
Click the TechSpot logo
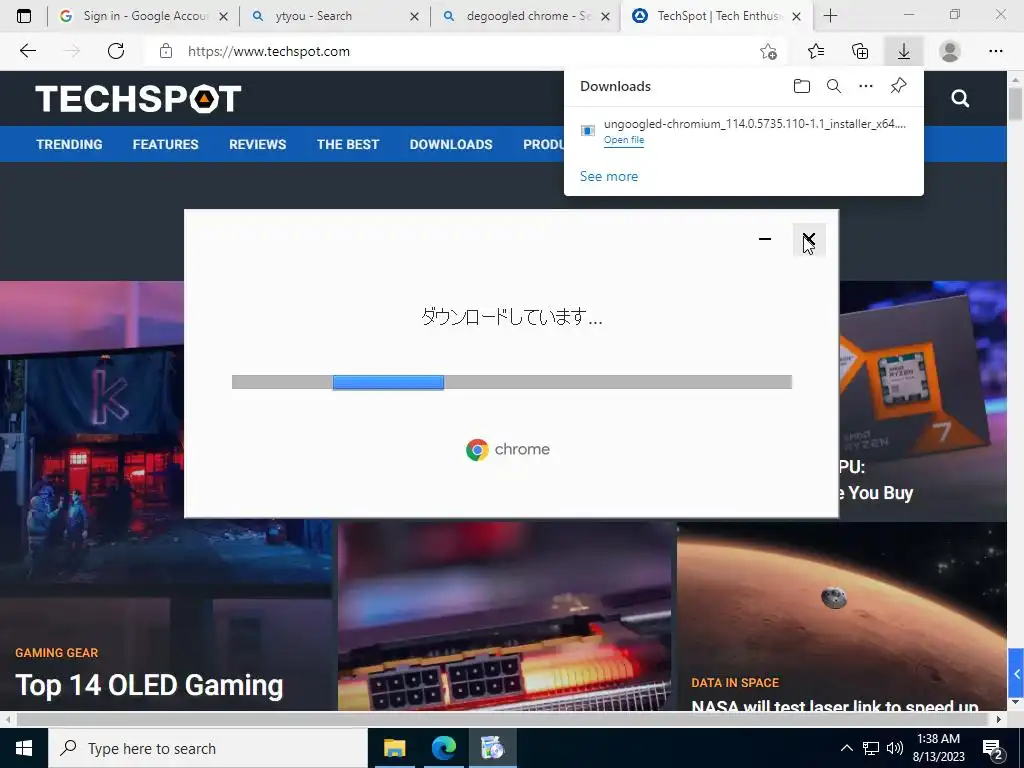coord(138,99)
